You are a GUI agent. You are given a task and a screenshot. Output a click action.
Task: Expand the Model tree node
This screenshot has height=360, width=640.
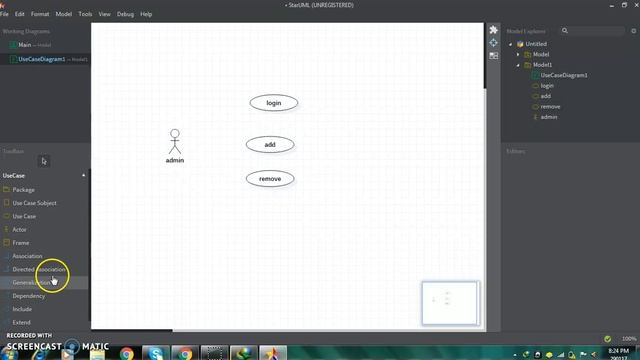click(518, 54)
